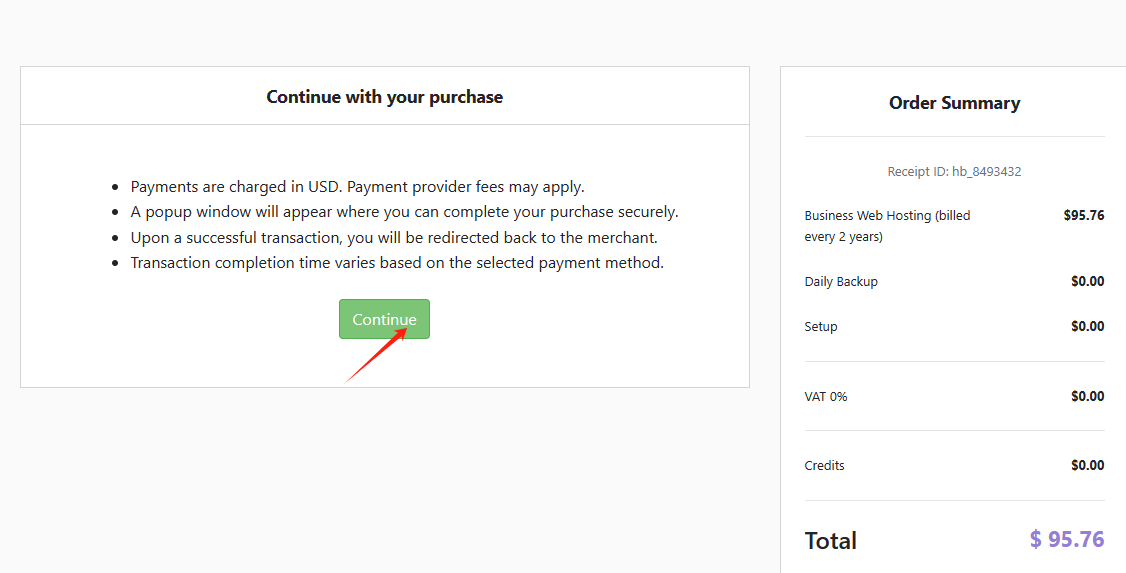Click the purple $95.76 total amount
Image resolution: width=1126 pixels, height=573 pixels.
(1067, 540)
